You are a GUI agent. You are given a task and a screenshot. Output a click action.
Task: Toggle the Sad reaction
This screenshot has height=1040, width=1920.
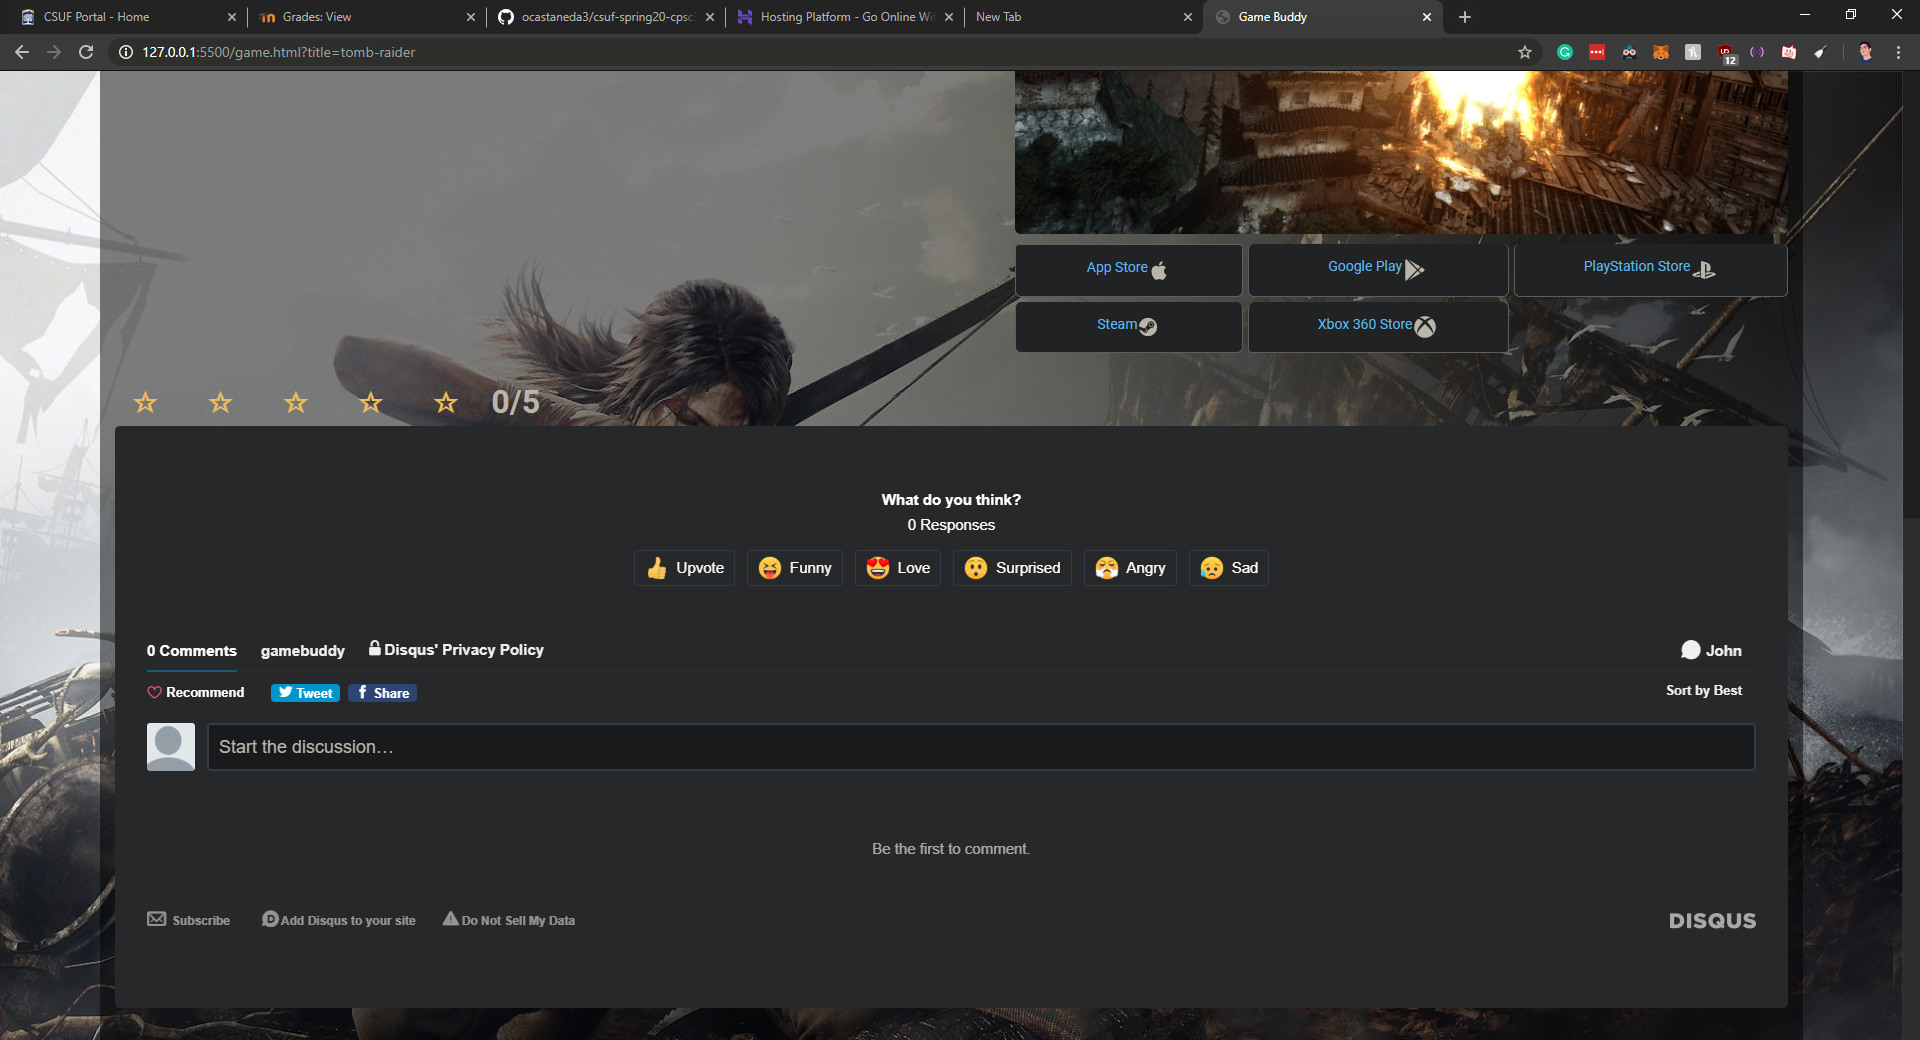[1229, 568]
